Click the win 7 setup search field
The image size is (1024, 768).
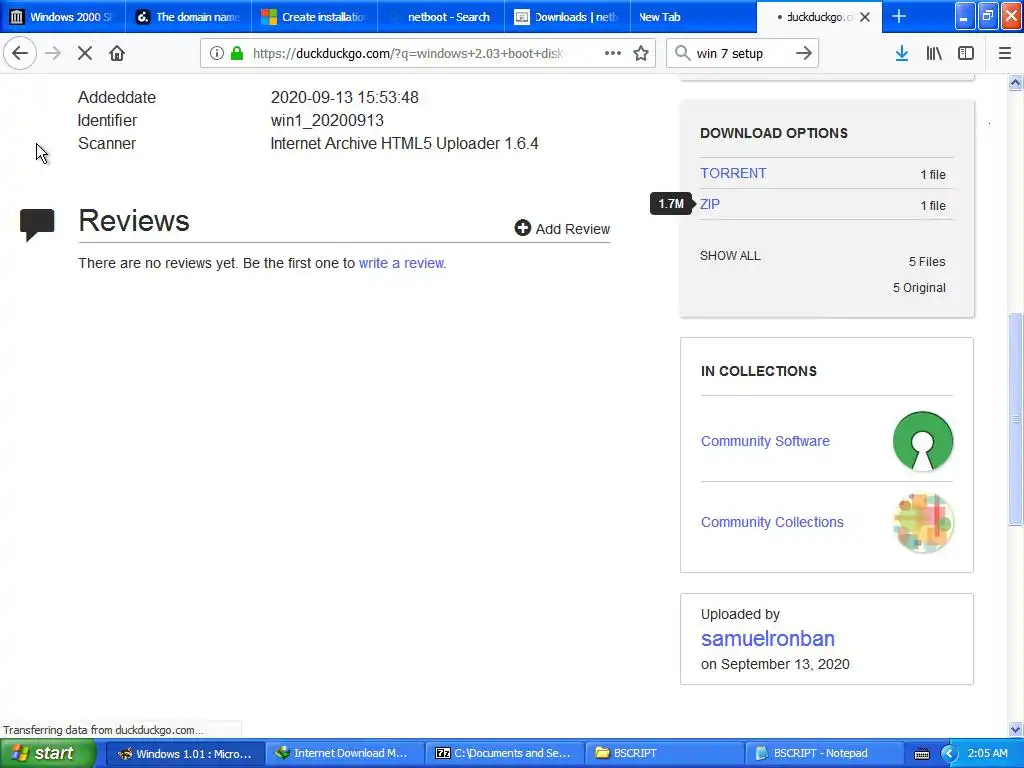(x=741, y=53)
